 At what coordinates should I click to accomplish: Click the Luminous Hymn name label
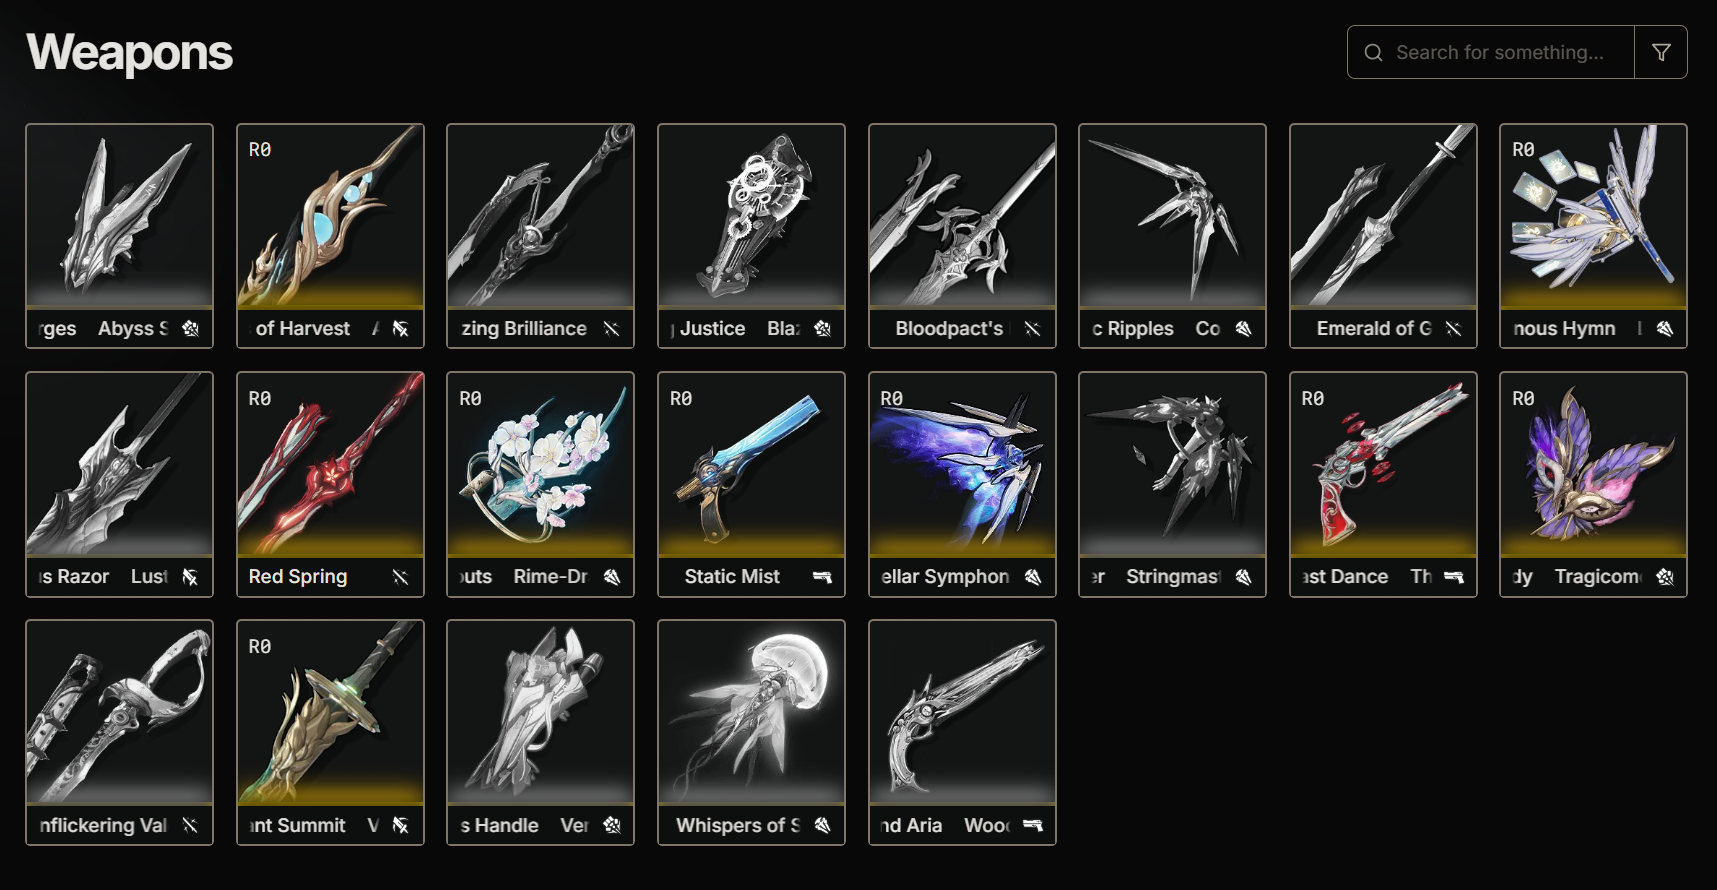1564,329
